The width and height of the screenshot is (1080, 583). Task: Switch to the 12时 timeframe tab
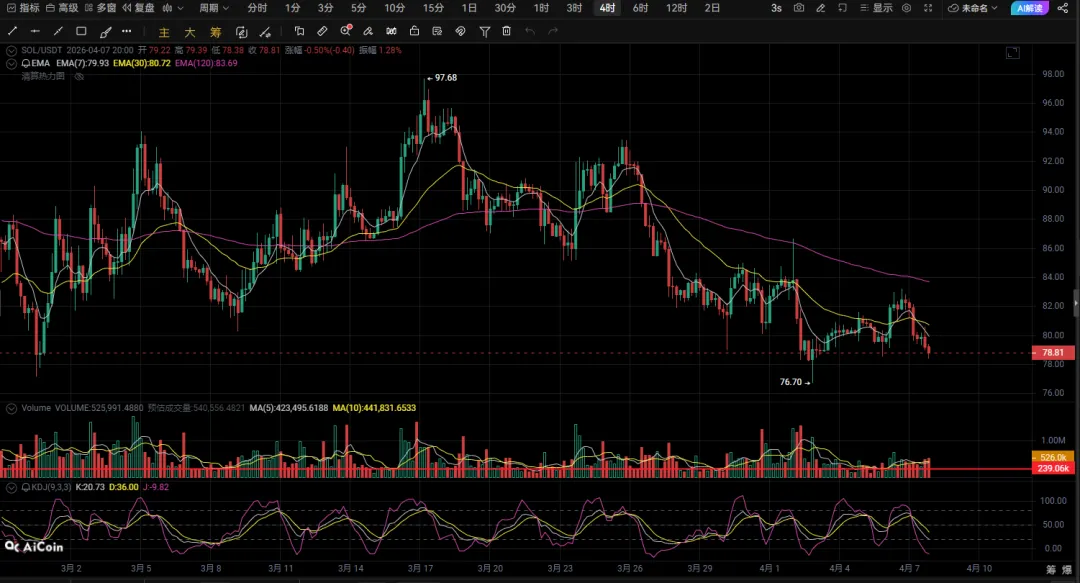tap(676, 8)
